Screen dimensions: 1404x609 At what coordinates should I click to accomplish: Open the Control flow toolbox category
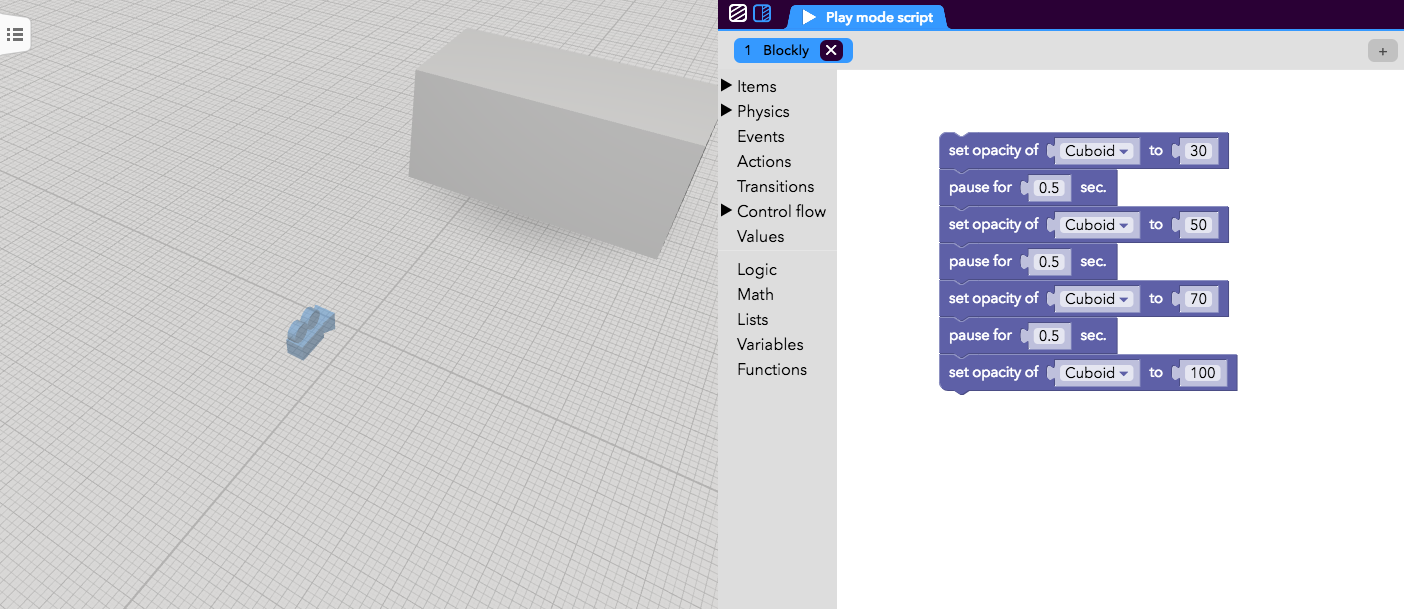coord(781,211)
